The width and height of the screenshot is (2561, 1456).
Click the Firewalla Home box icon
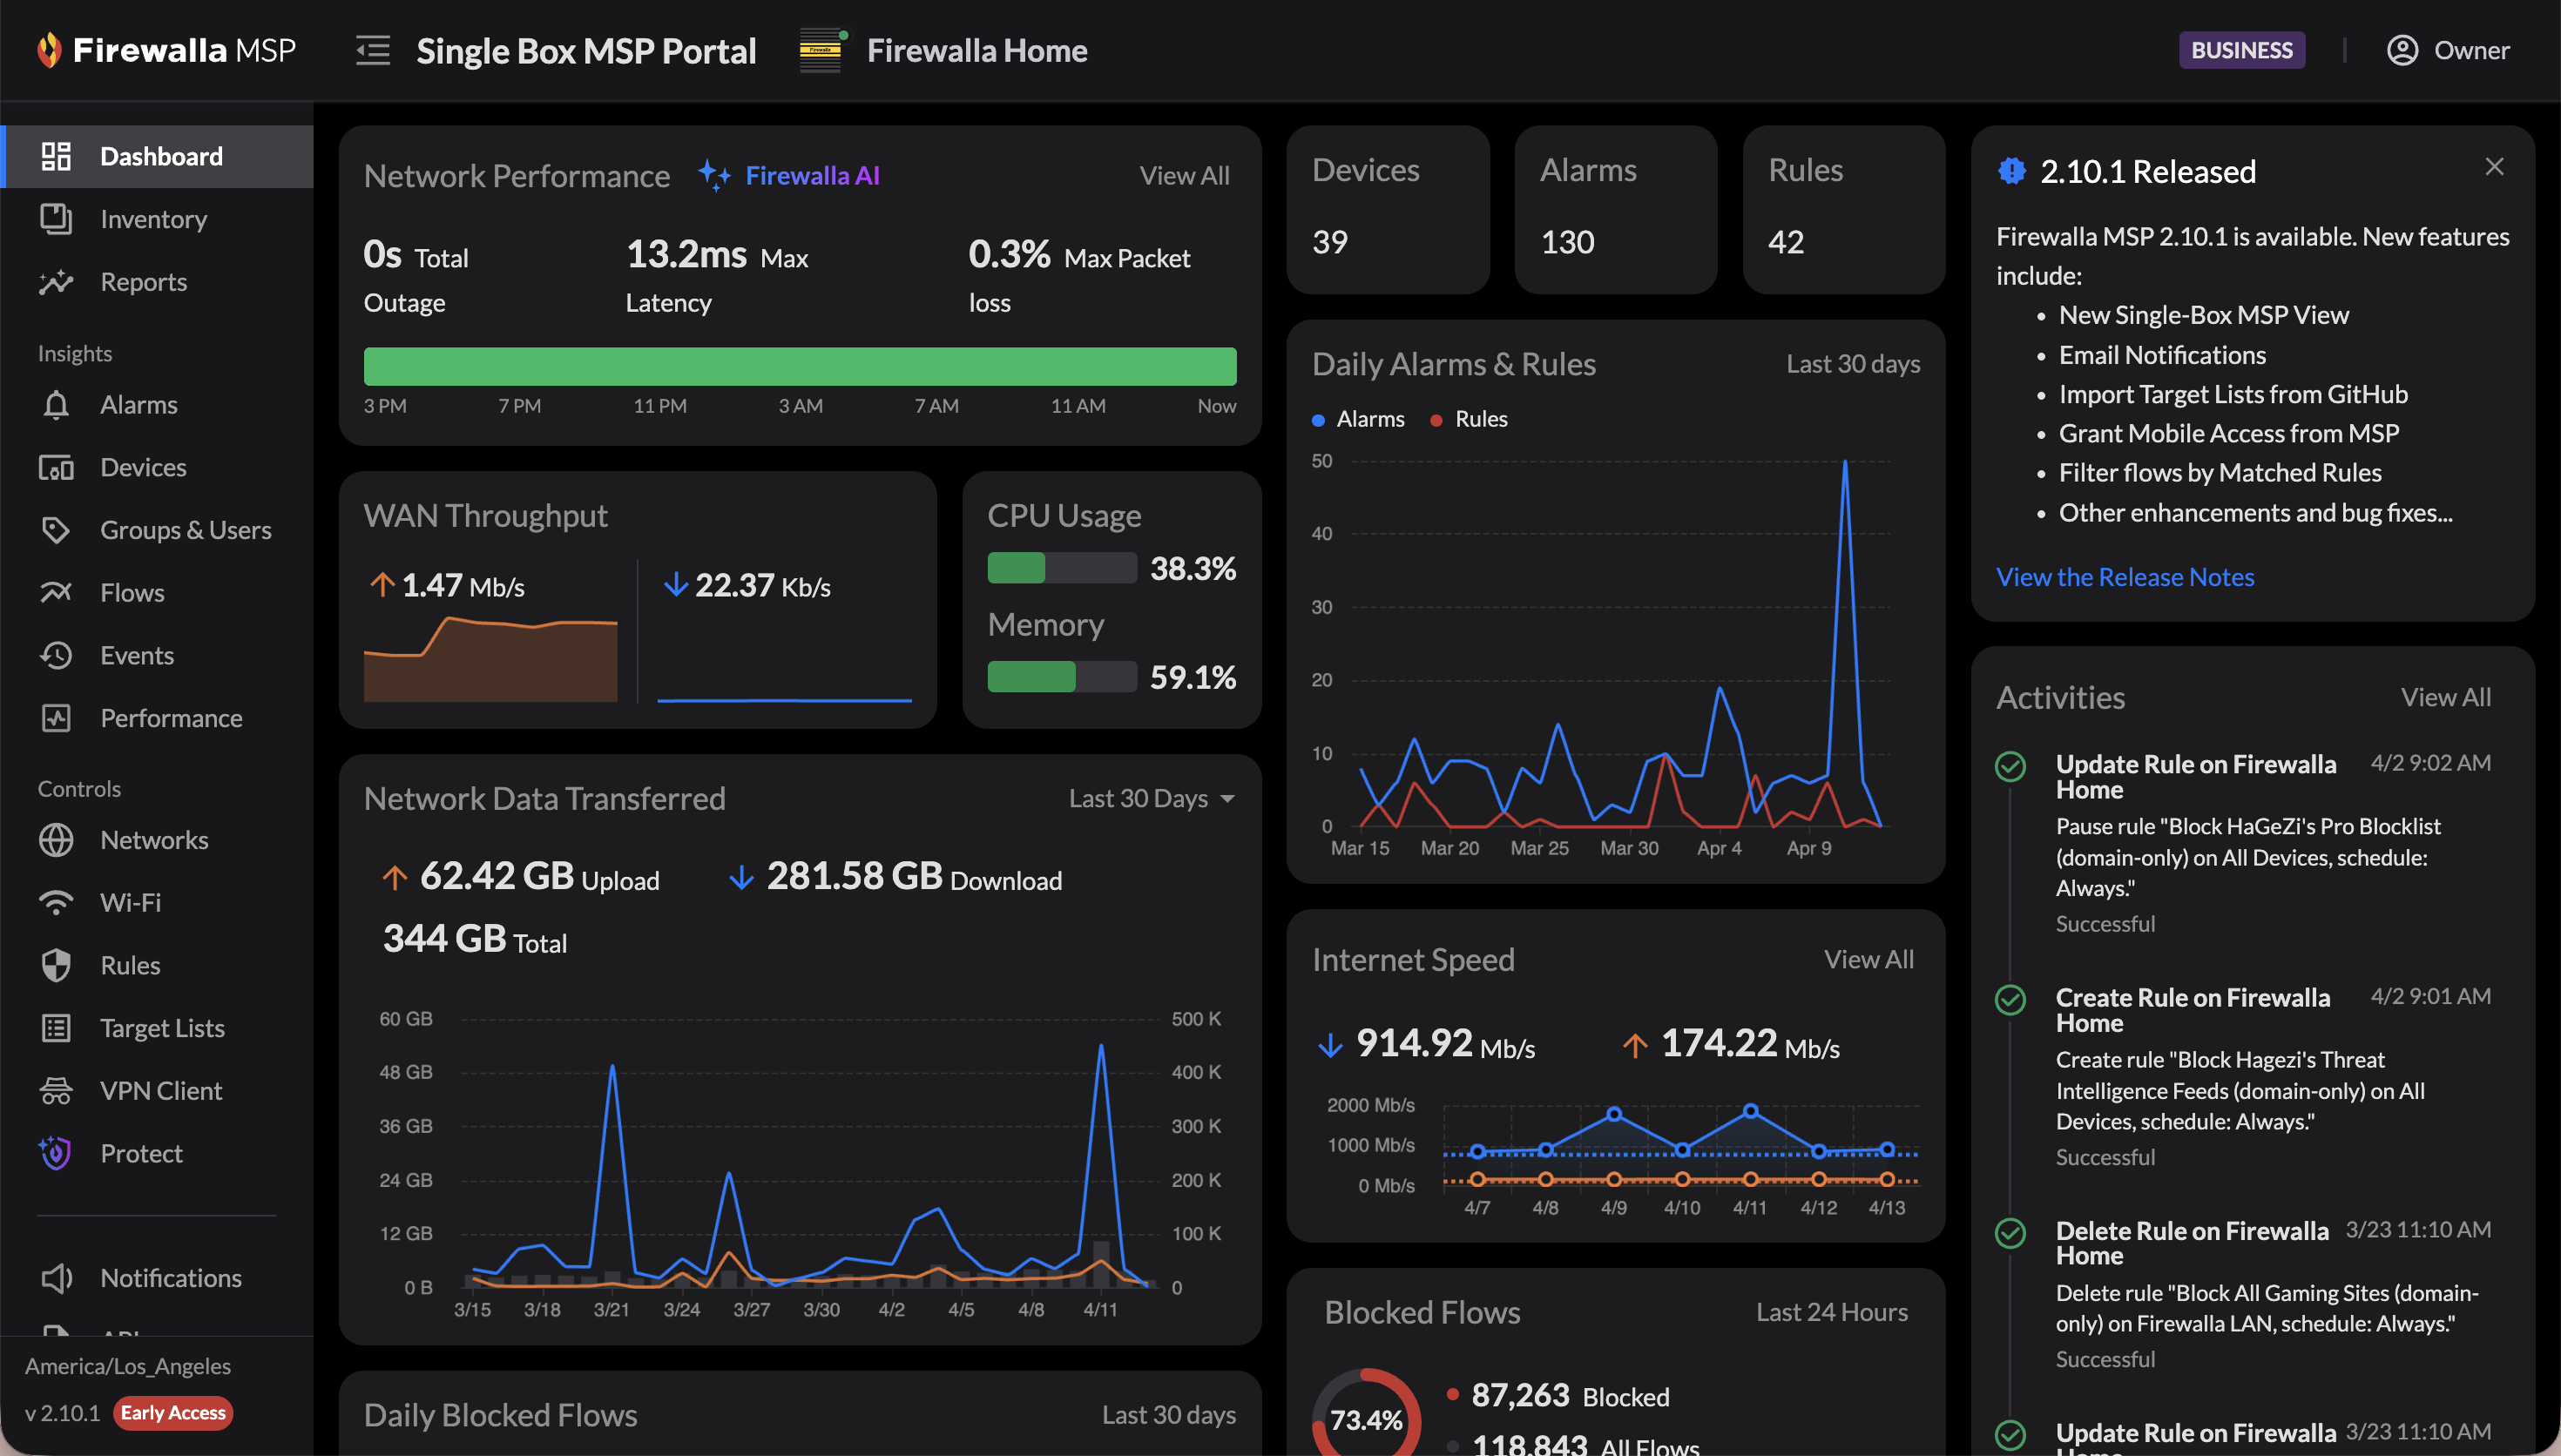(x=821, y=50)
